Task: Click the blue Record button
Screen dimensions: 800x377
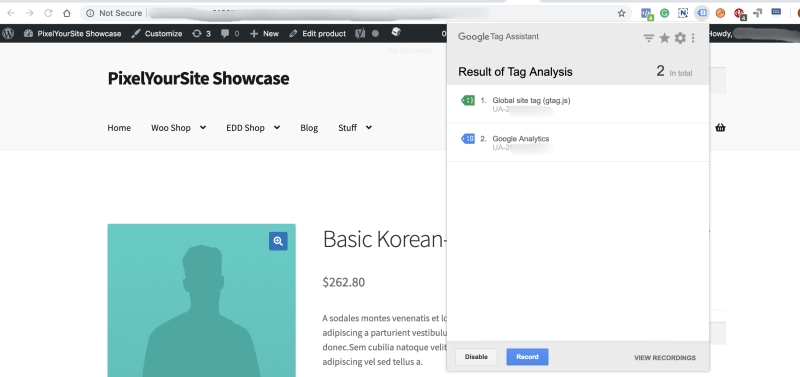Action: coord(527,357)
